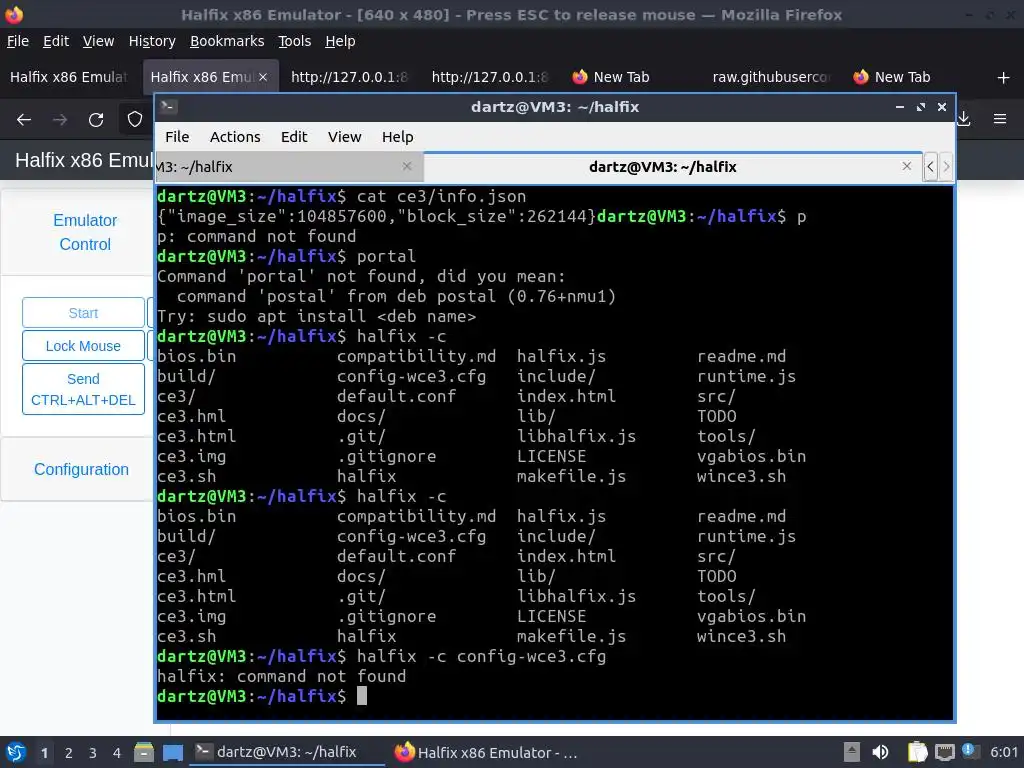Click the terminal window title icon
Viewport: 1024px width, 768px height.
[168, 106]
